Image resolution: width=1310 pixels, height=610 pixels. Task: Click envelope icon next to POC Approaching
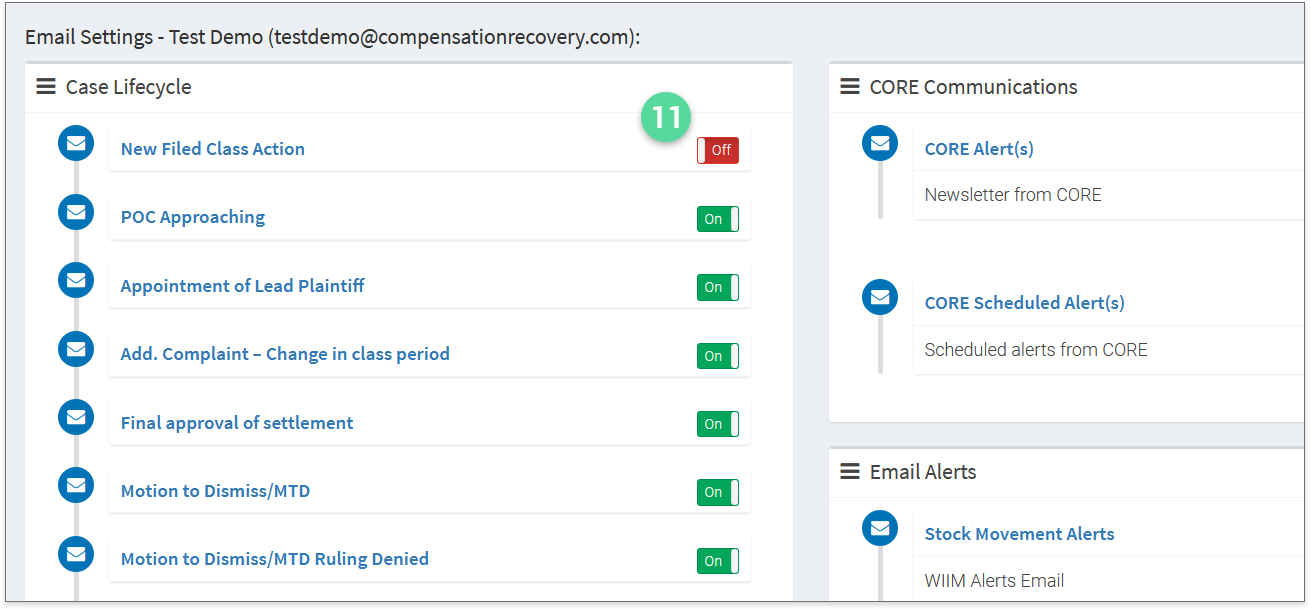click(x=76, y=212)
